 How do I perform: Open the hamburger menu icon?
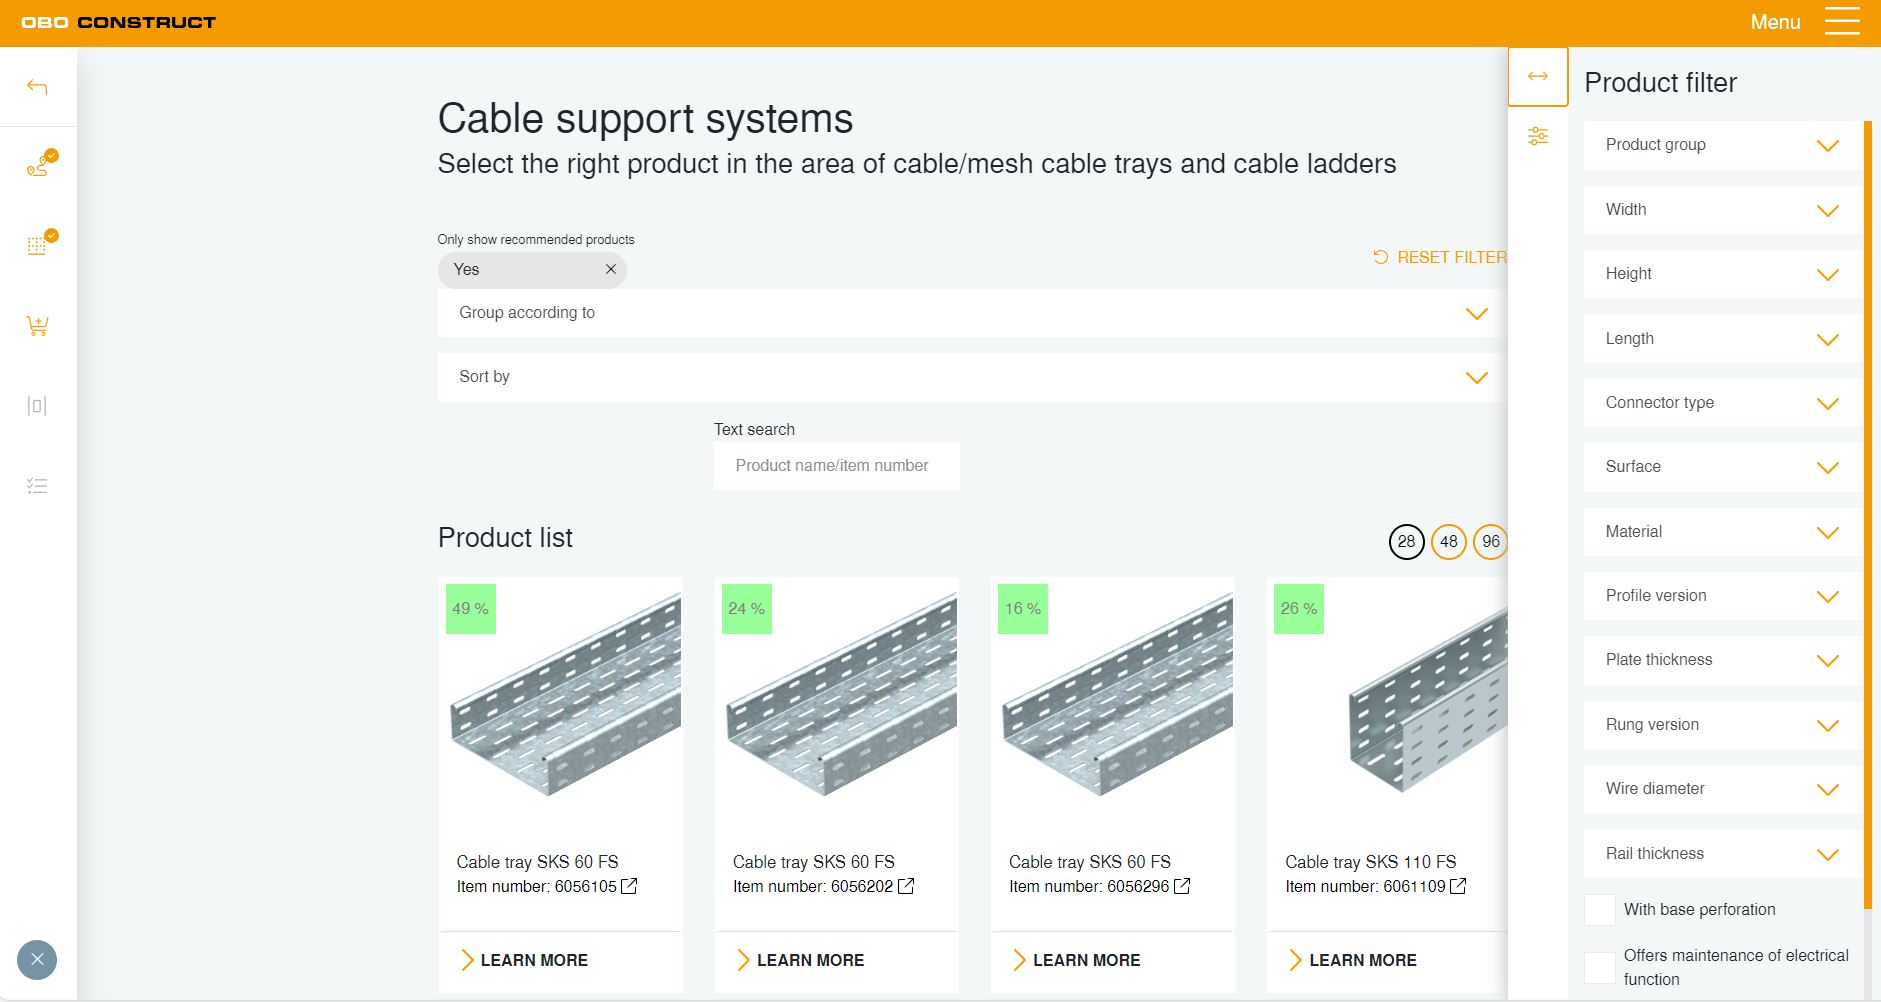point(1842,22)
